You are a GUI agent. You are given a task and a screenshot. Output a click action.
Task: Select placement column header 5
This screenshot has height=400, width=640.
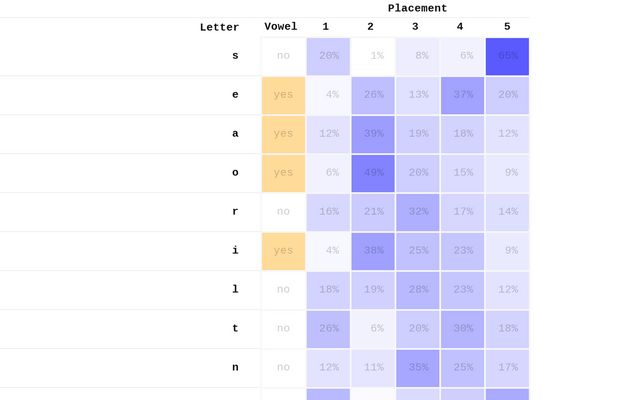click(507, 26)
